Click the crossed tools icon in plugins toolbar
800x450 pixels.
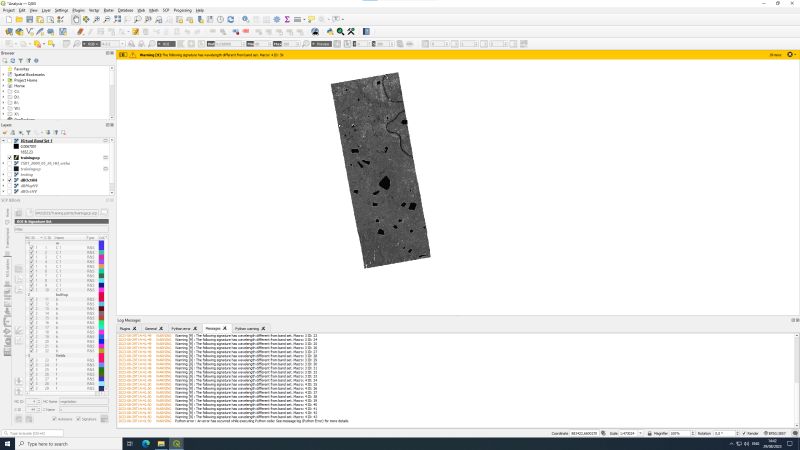pos(351,32)
